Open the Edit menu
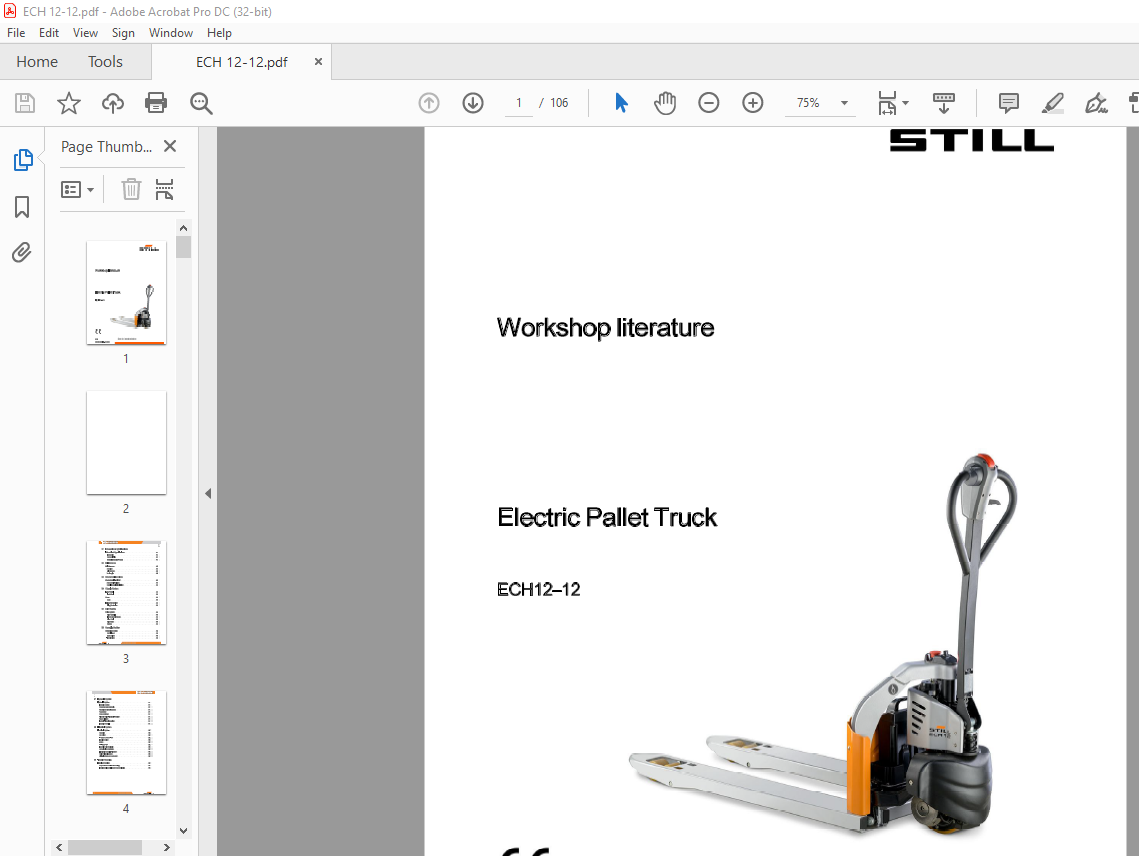Viewport: 1139px width, 856px height. [x=49, y=33]
